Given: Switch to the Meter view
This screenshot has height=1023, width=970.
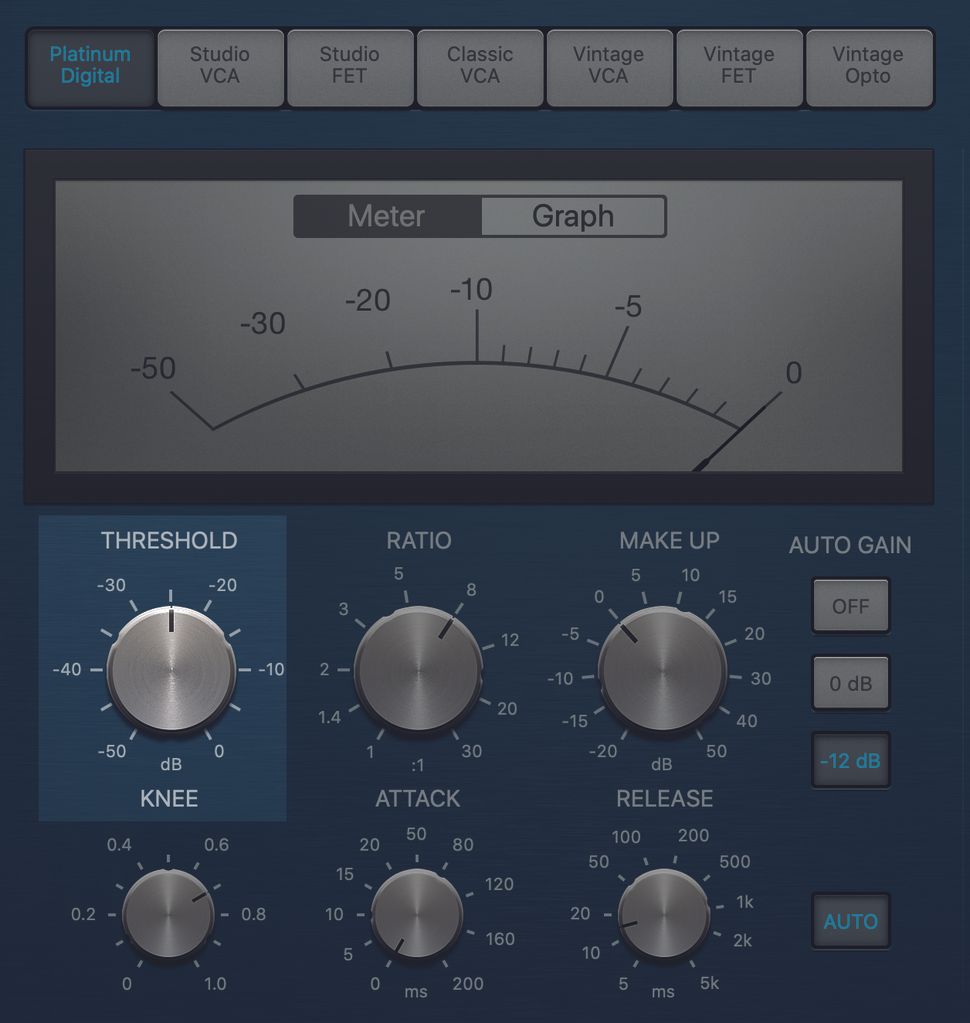Looking at the screenshot, I should click(384, 216).
